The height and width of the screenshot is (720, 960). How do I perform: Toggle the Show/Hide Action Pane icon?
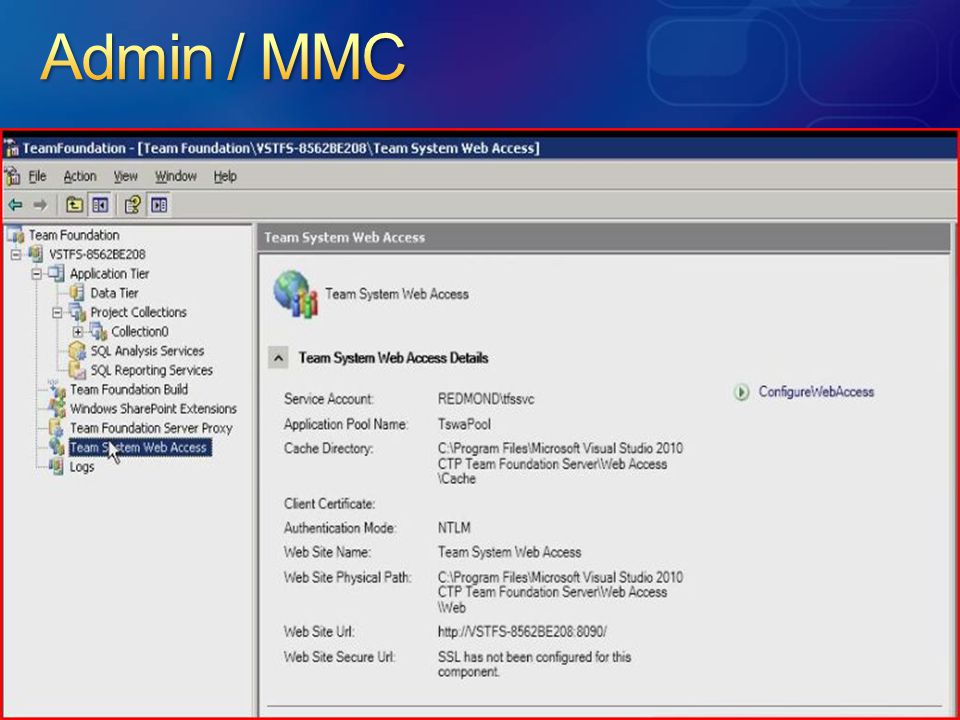tap(159, 204)
